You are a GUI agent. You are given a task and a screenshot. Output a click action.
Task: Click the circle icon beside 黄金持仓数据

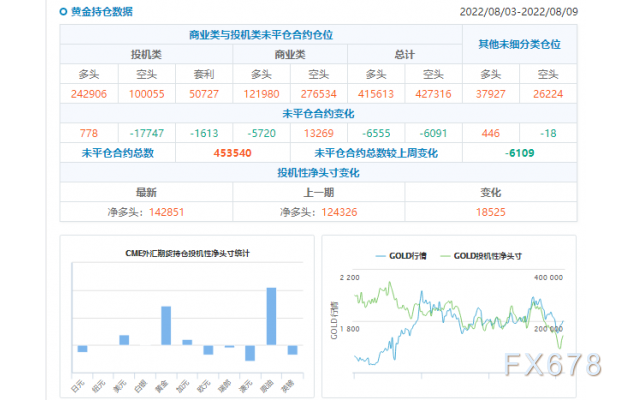(63, 12)
